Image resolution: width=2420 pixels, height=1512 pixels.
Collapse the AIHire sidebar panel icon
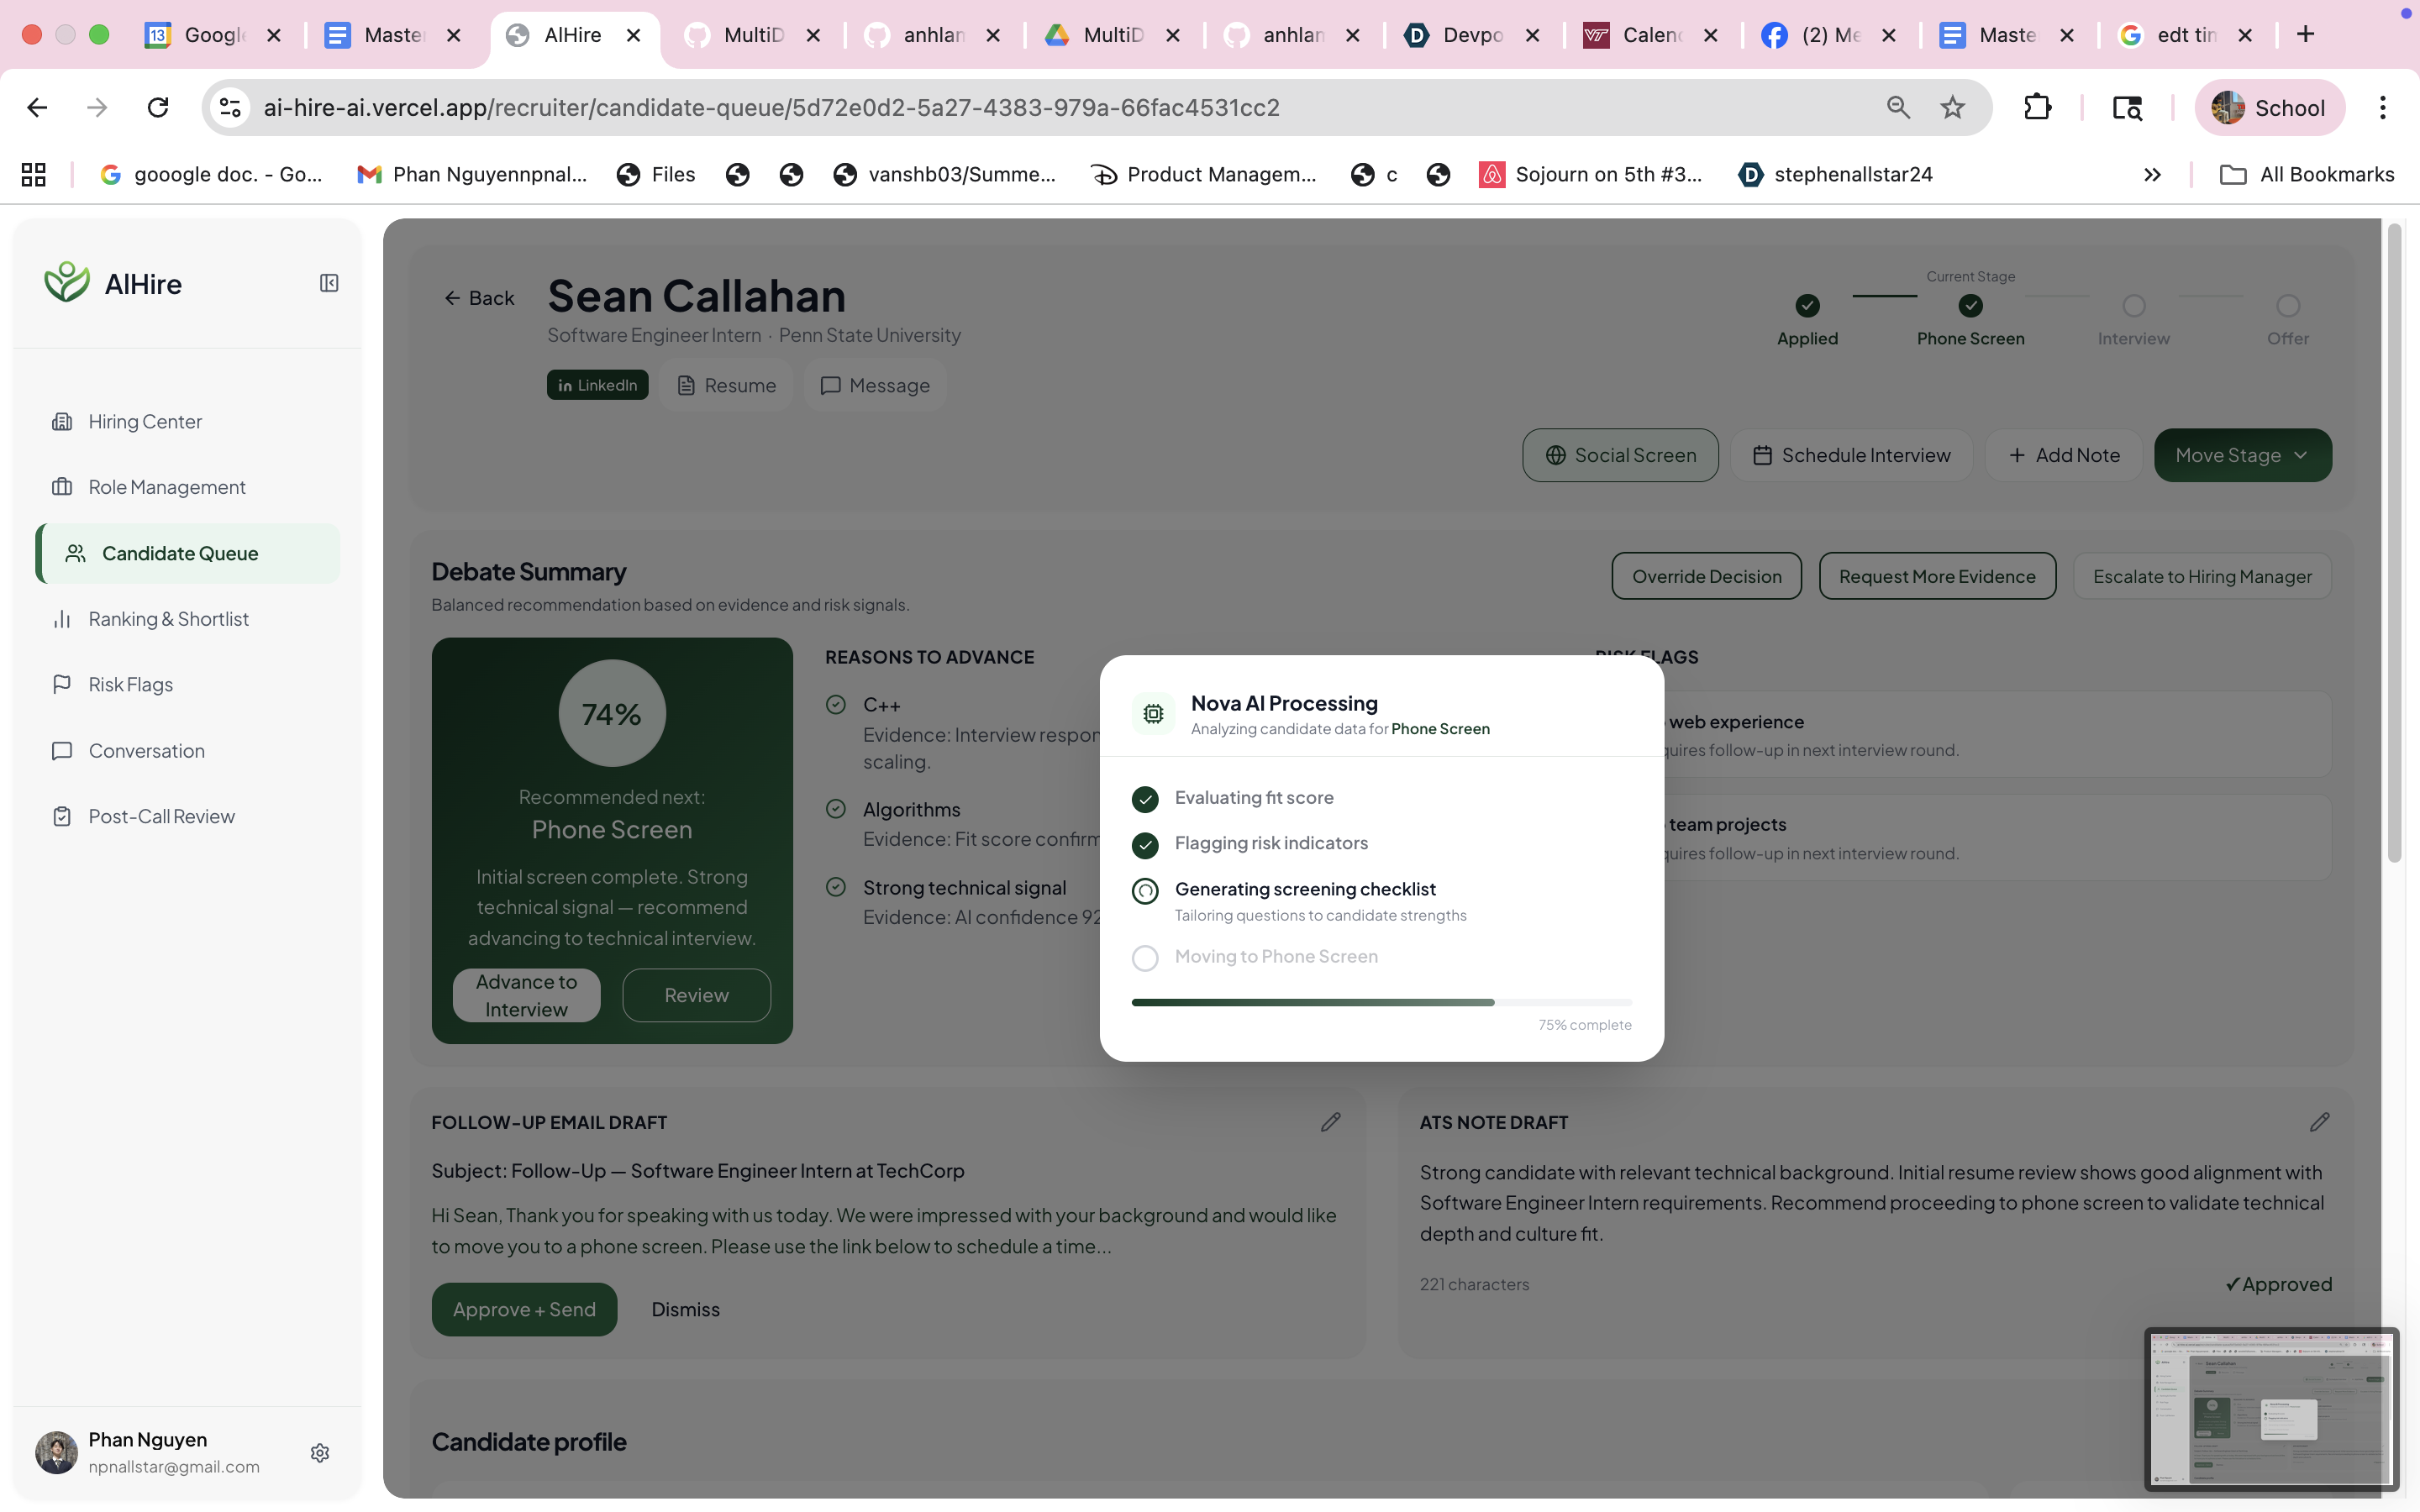click(329, 283)
